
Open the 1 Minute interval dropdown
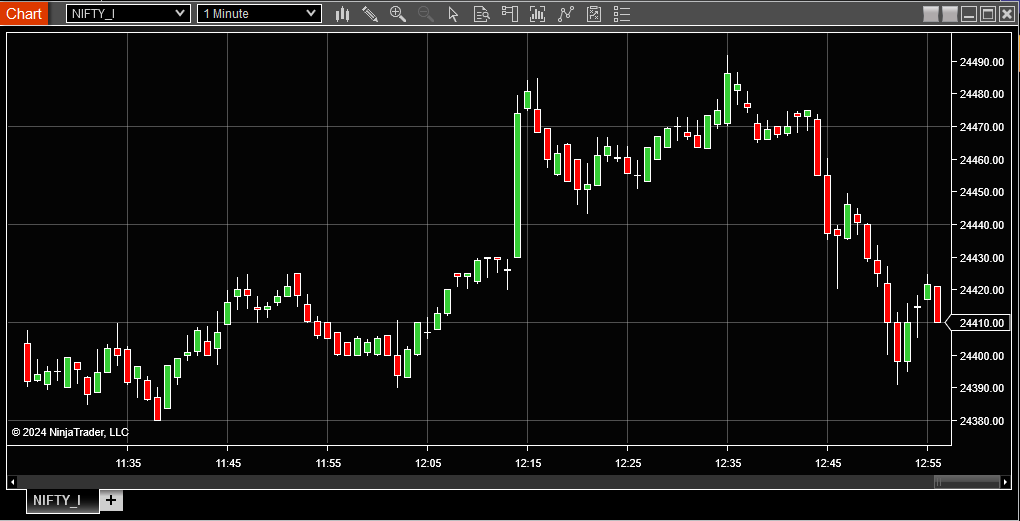tap(260, 14)
